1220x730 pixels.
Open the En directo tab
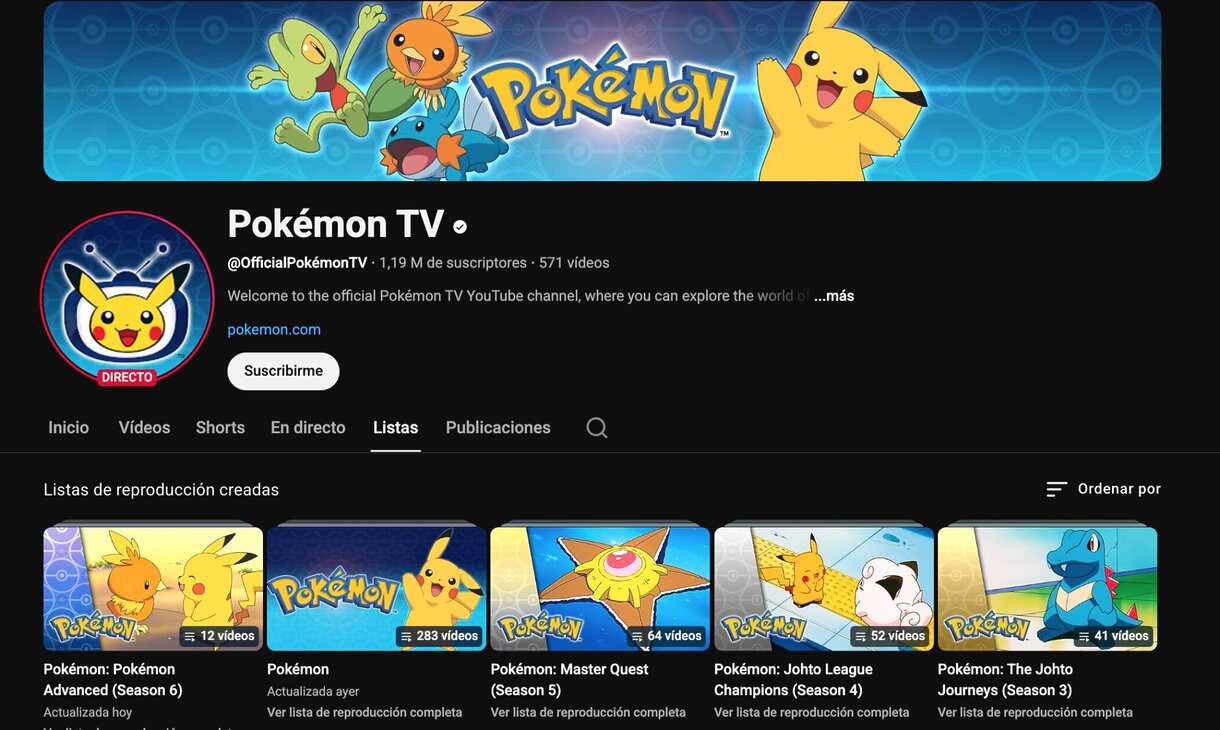tap(308, 427)
